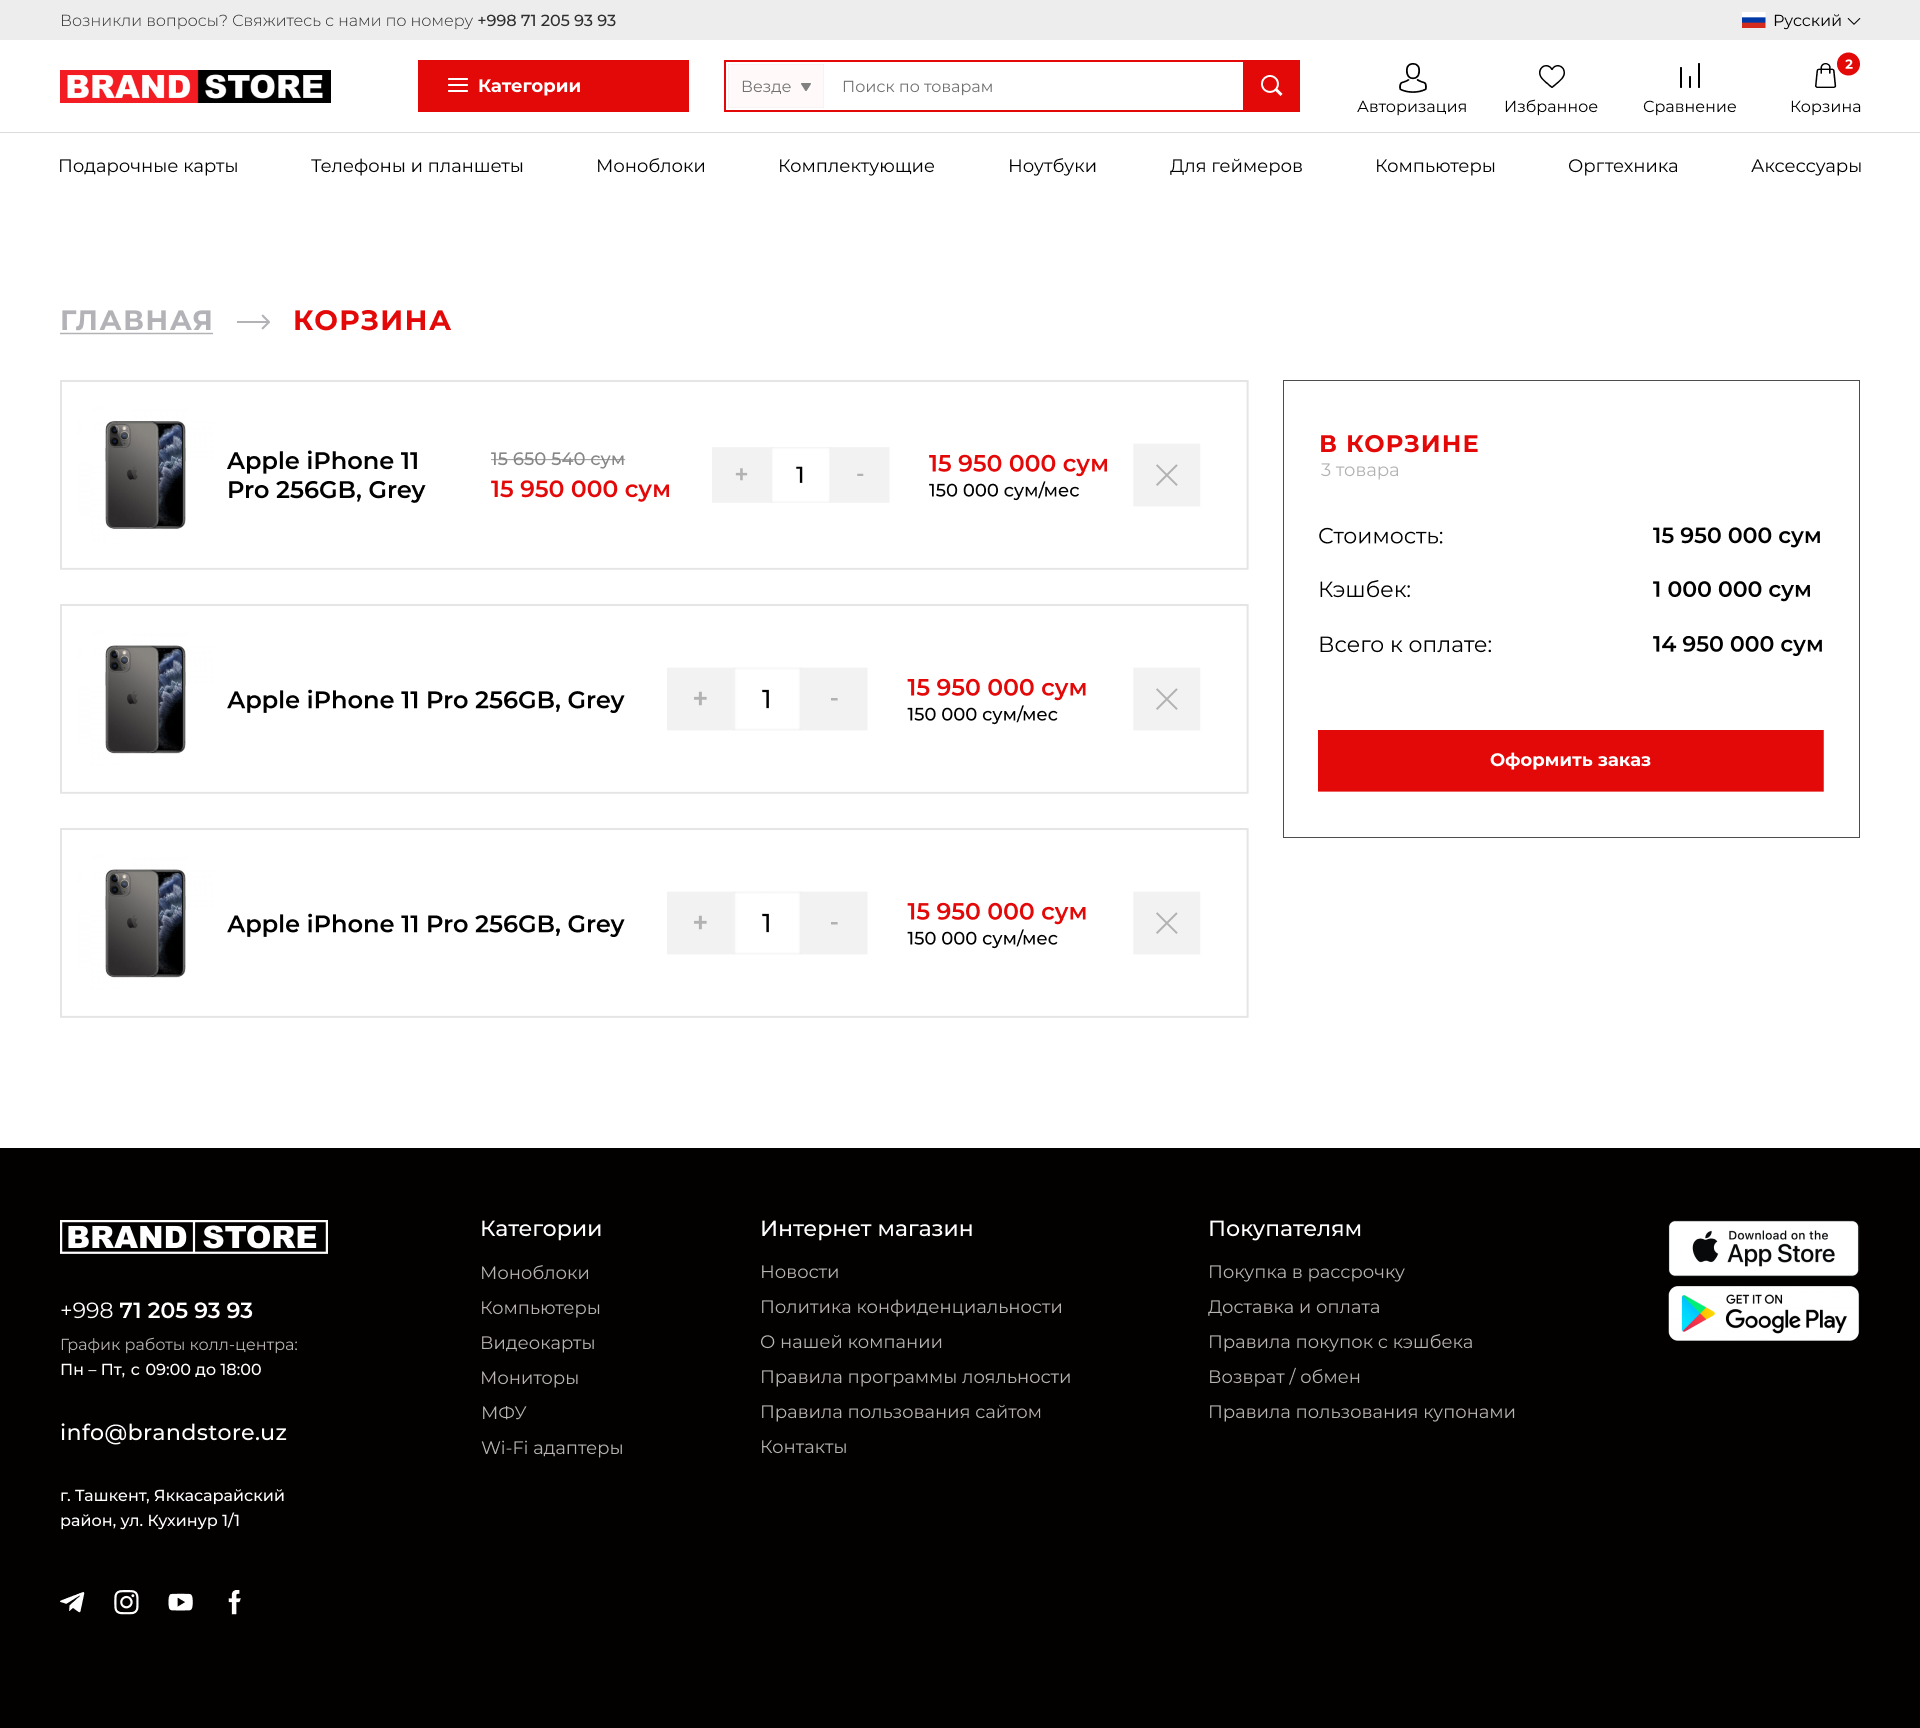This screenshot has width=1920, height=1728.
Task: Open Комплектующие menu item
Action: coord(856,166)
